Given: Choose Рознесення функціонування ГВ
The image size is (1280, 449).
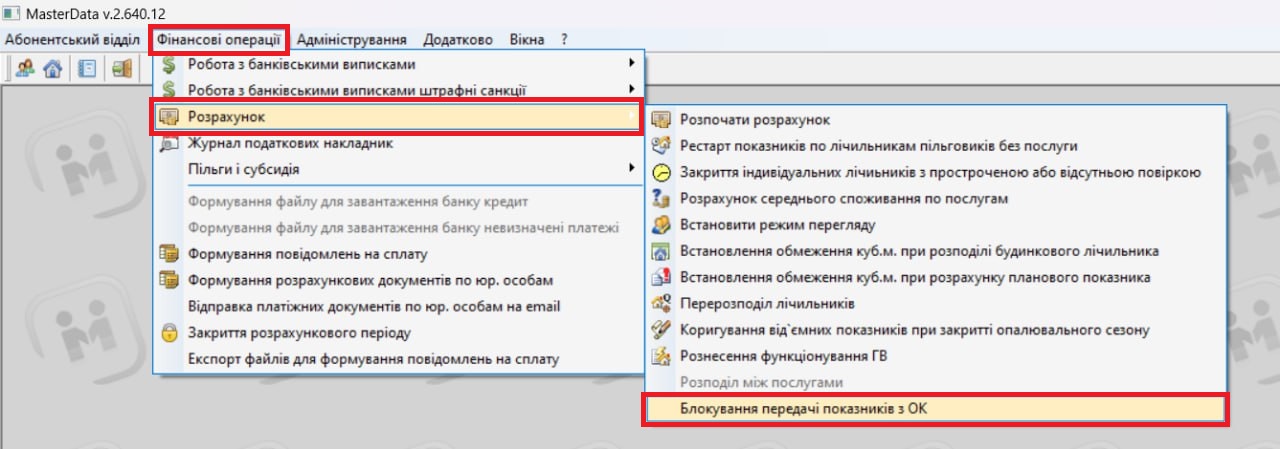Looking at the screenshot, I should pos(783,356).
